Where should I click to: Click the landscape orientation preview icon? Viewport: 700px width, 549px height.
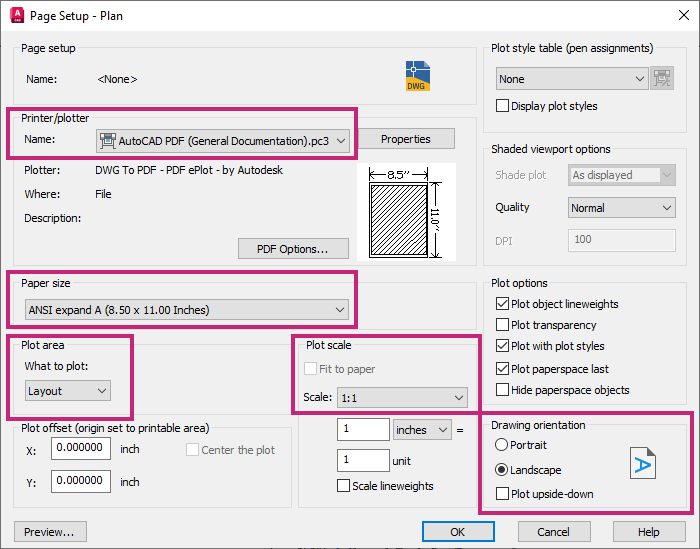click(643, 463)
